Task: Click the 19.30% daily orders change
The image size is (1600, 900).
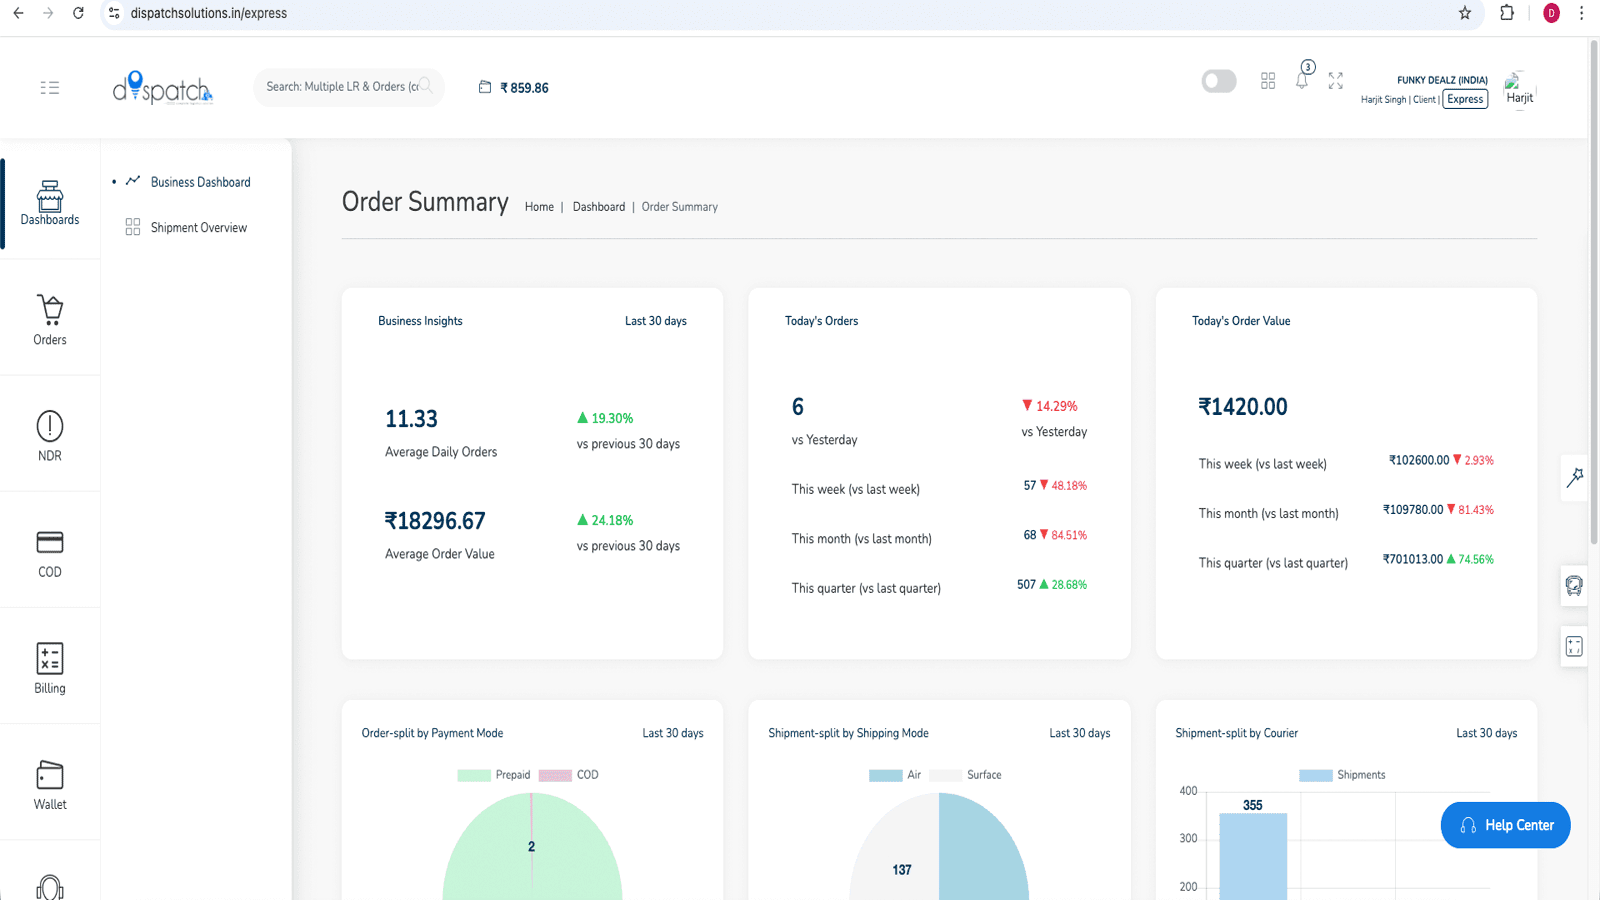Action: point(605,418)
